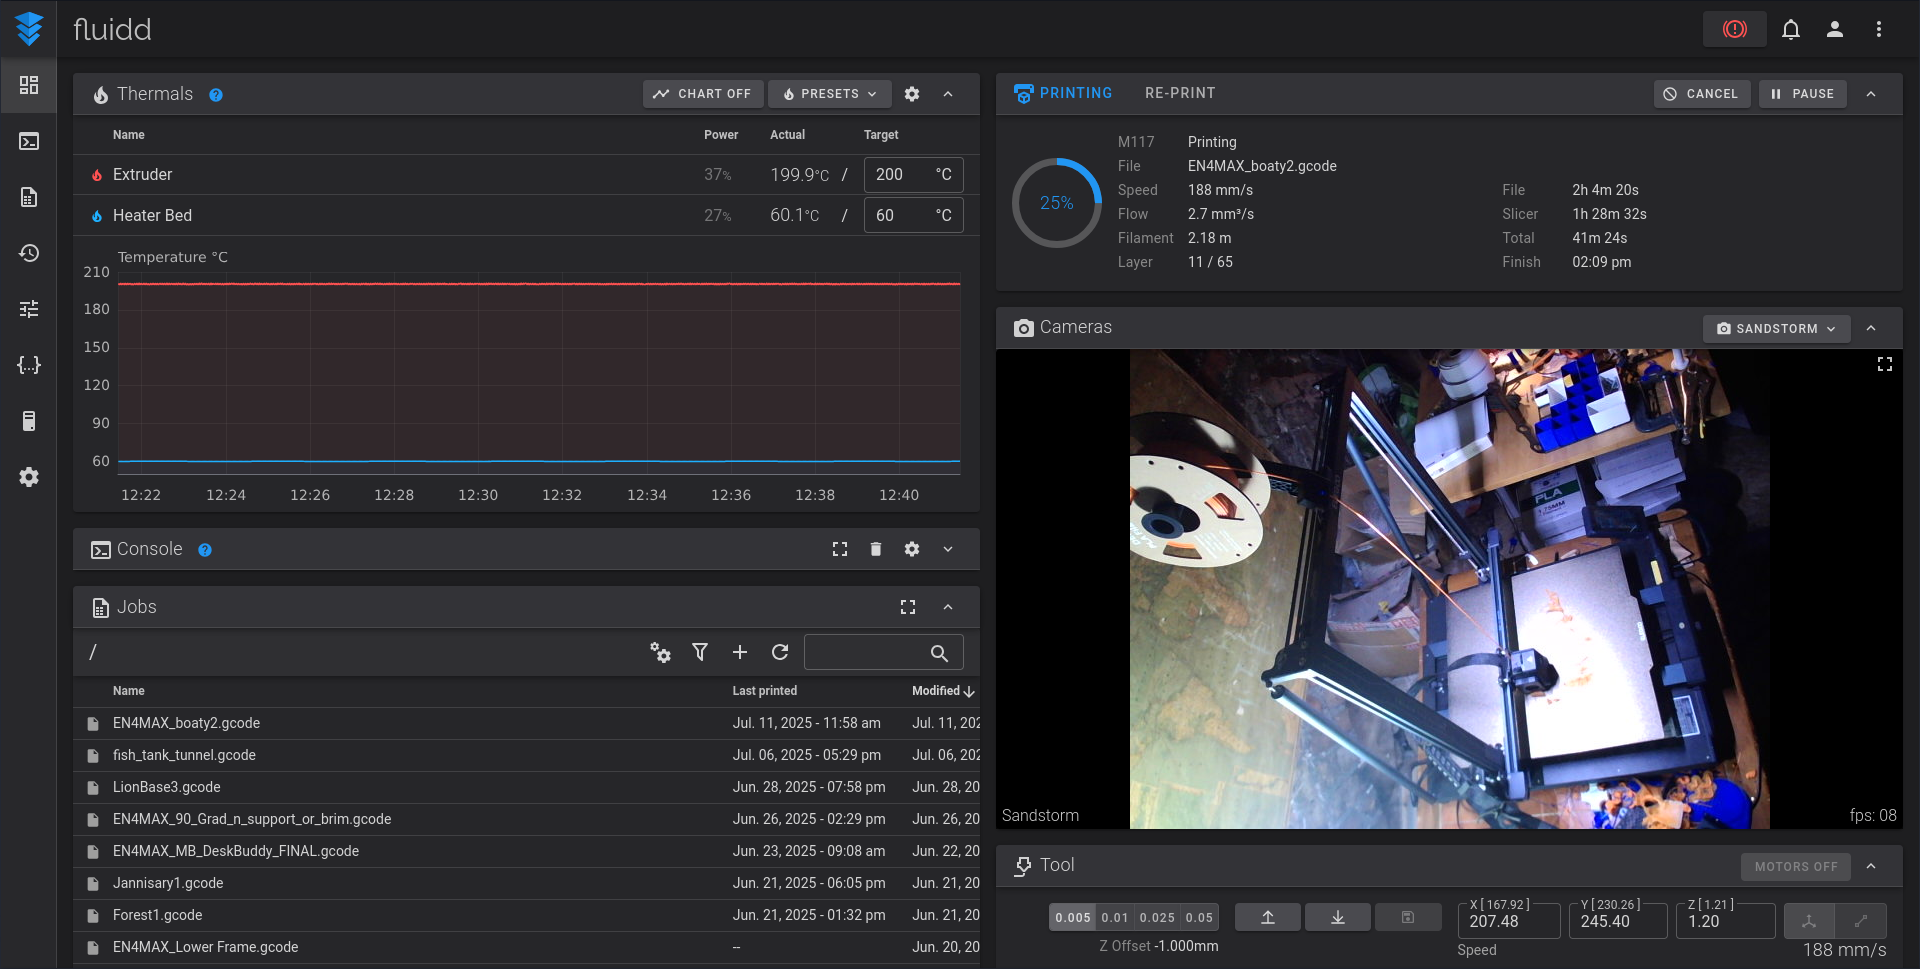
Task: Collapse the Thermals panel
Action: pyautogui.click(x=948, y=94)
